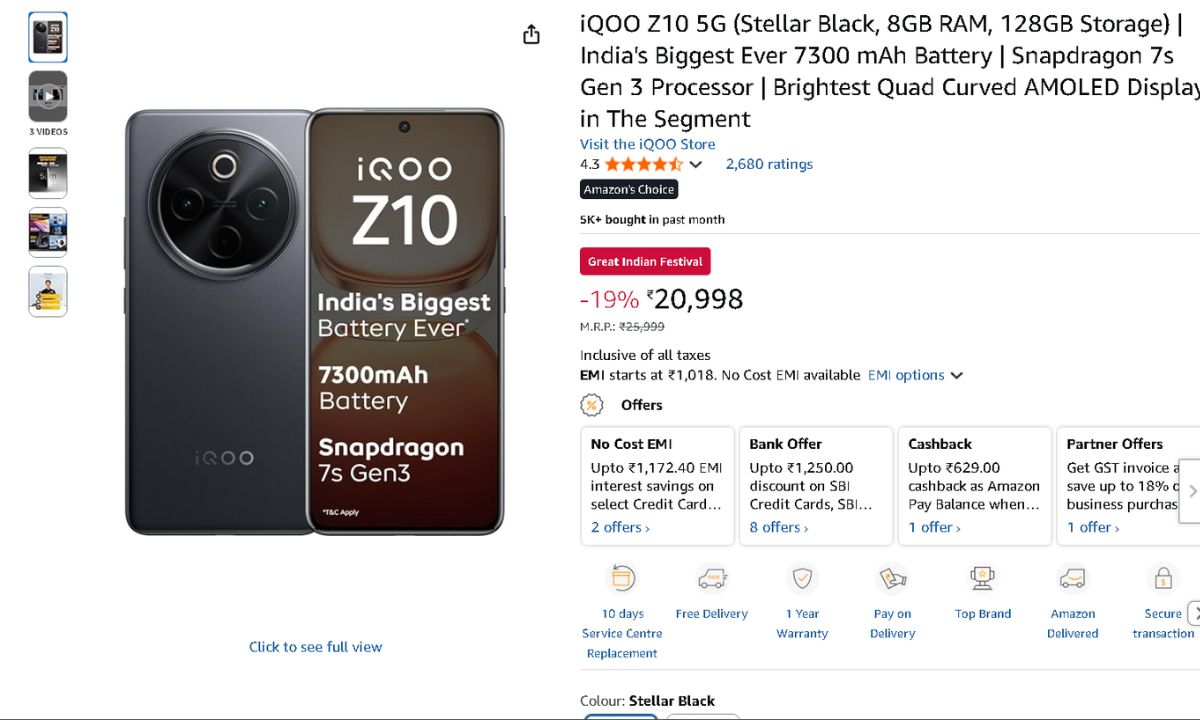The height and width of the screenshot is (720, 1200).
Task: Click the Top Brand trophy icon
Action: 982,578
